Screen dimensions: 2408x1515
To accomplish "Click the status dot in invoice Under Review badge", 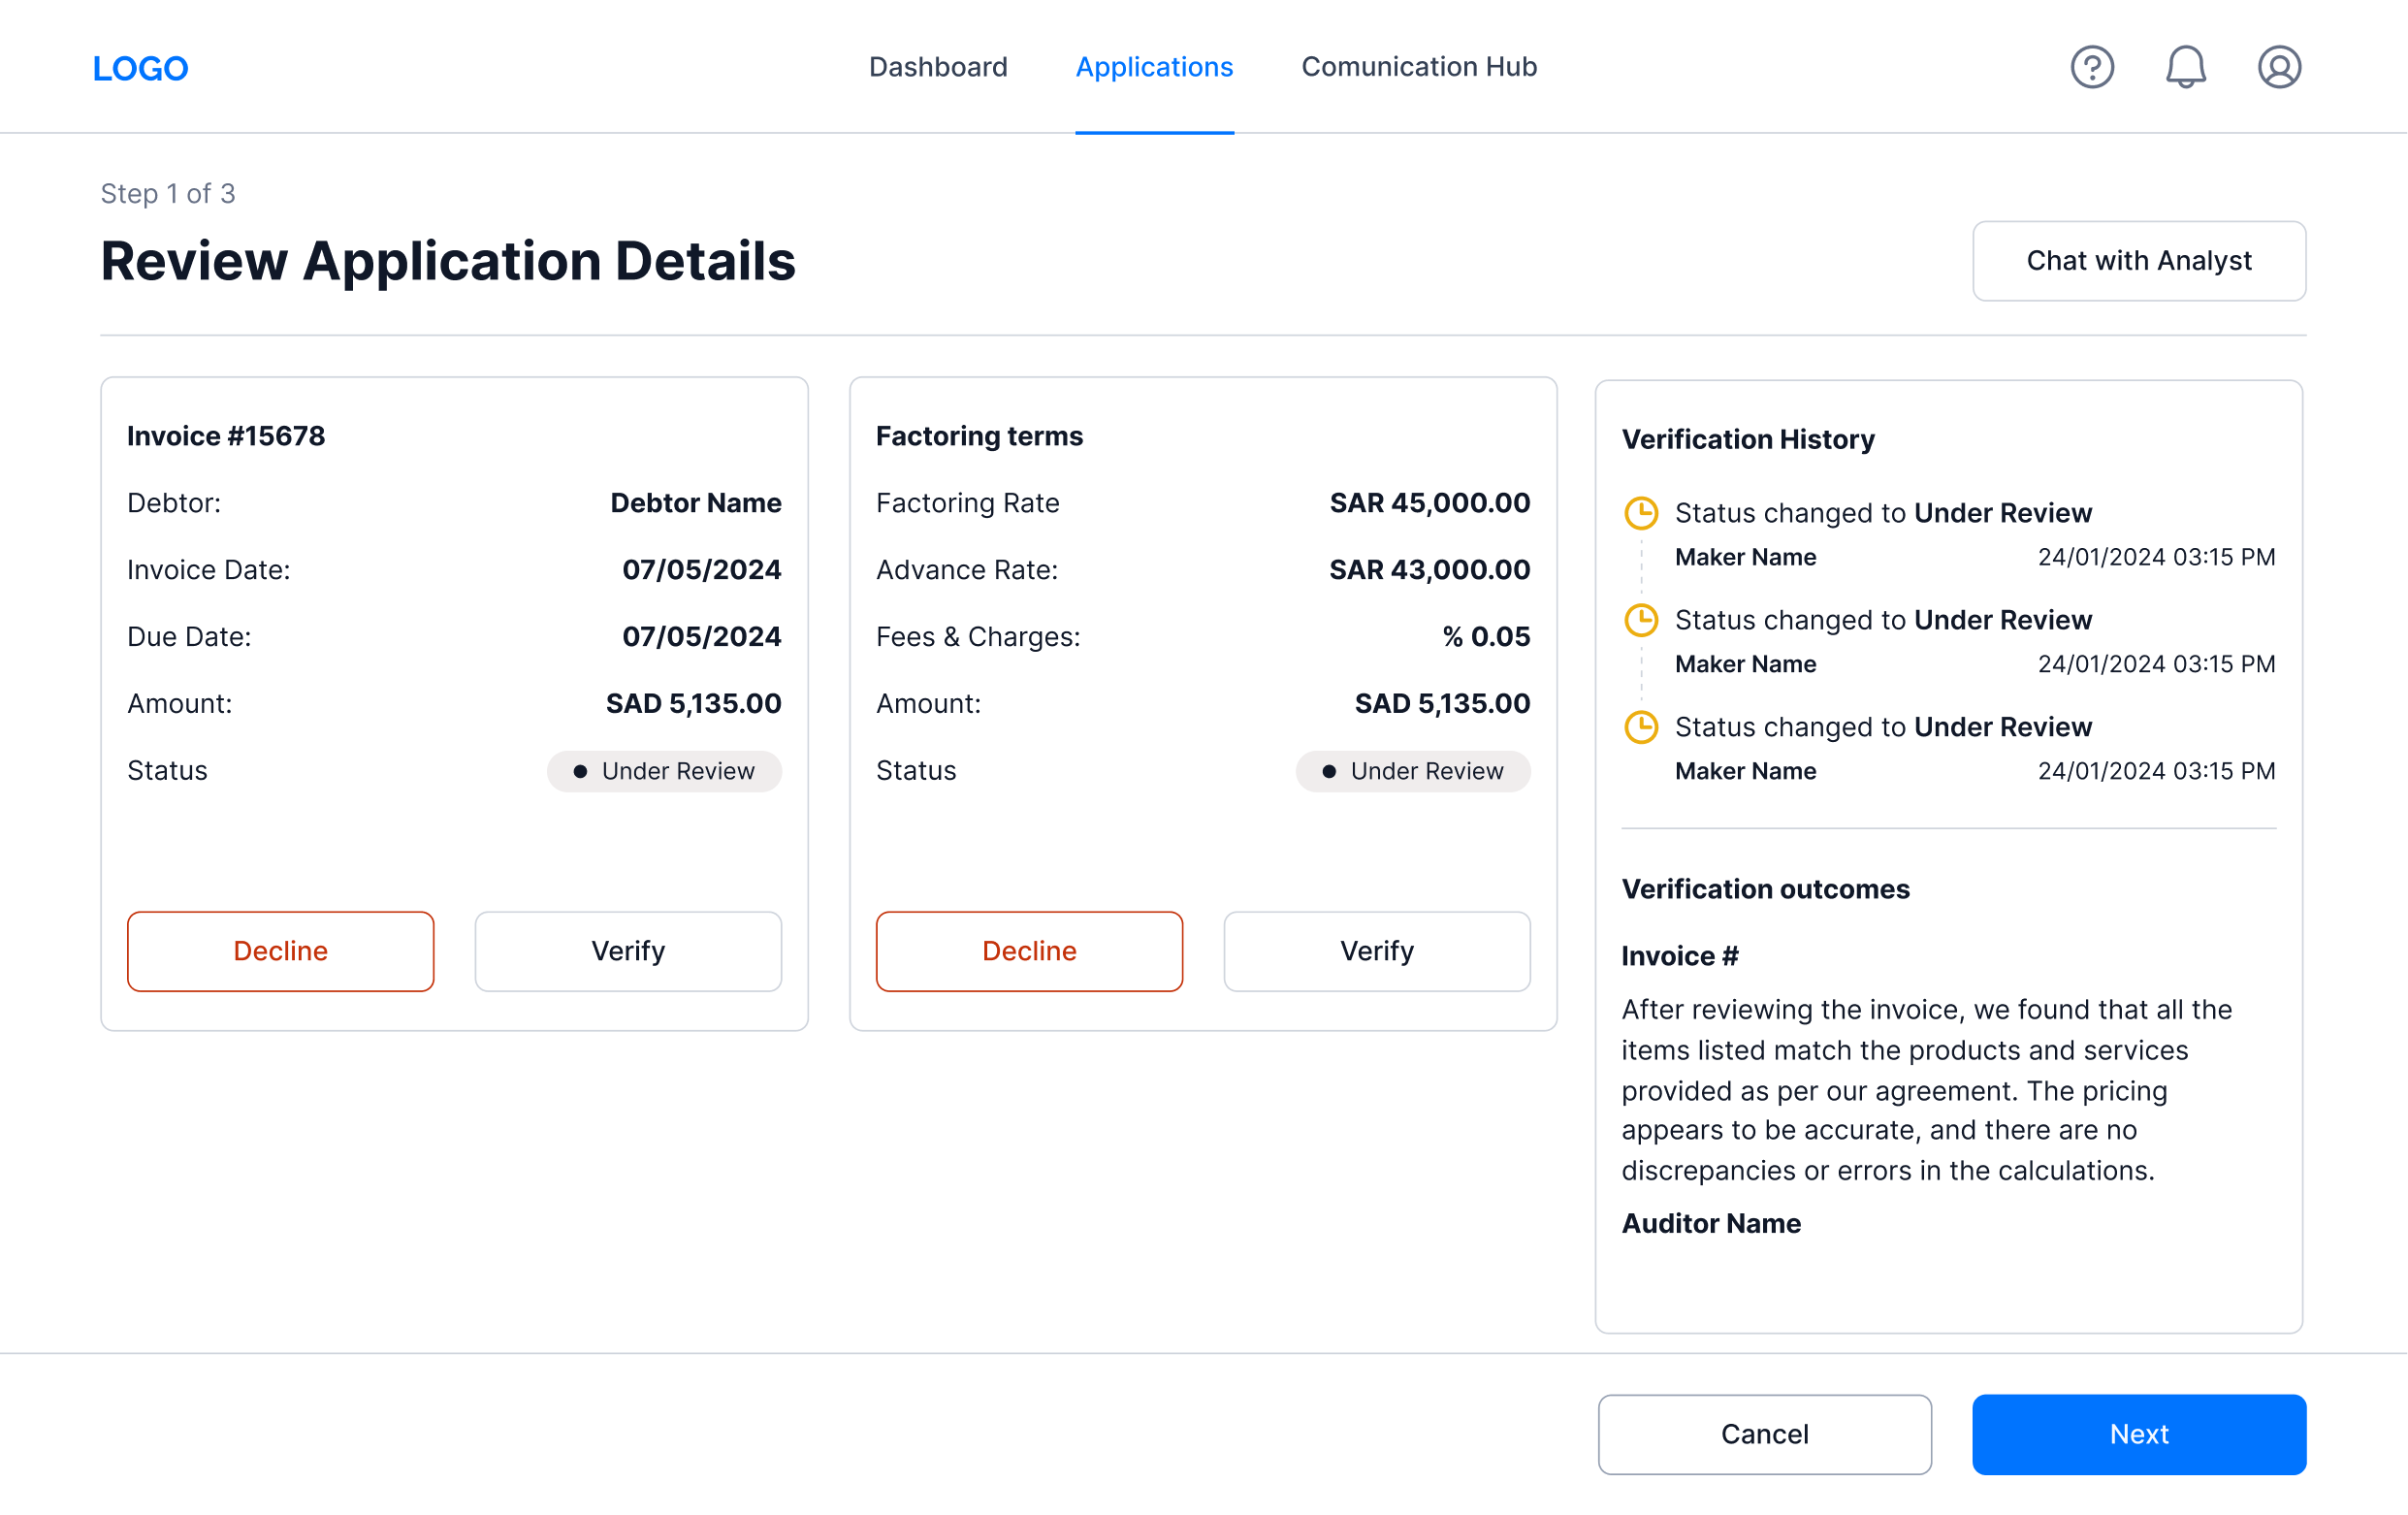I will pos(580,770).
